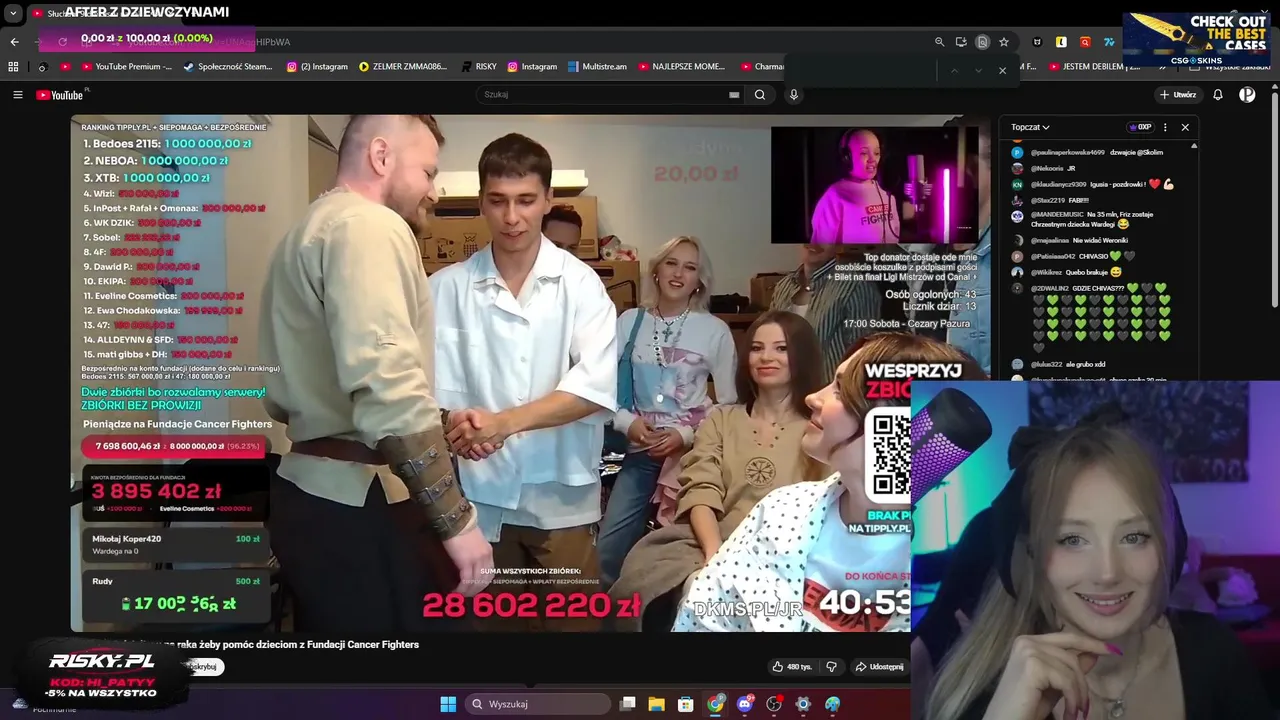The width and height of the screenshot is (1280, 720).
Task: Click the Utwórz create button
Action: point(1178,95)
